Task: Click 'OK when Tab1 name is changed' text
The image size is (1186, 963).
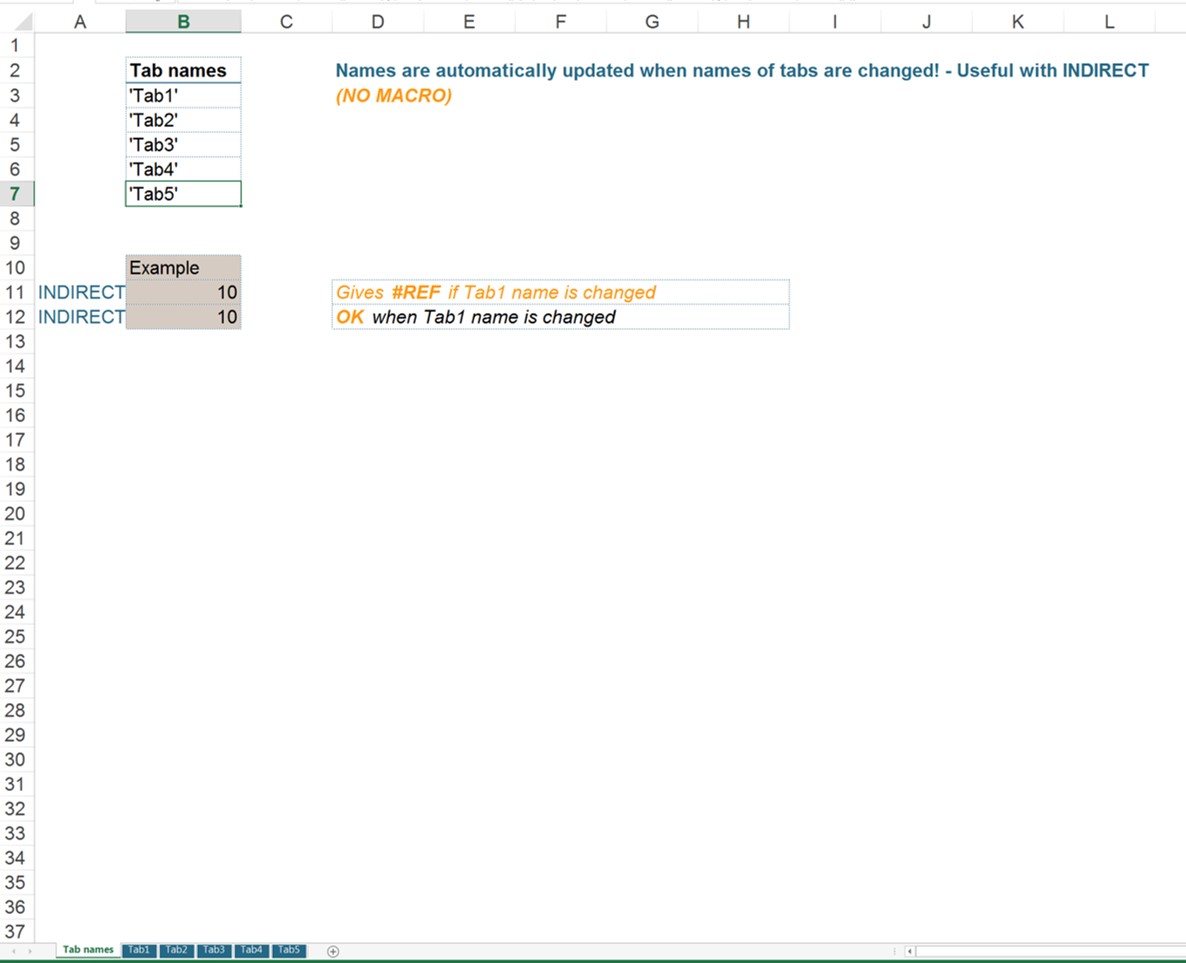Action: click(476, 317)
